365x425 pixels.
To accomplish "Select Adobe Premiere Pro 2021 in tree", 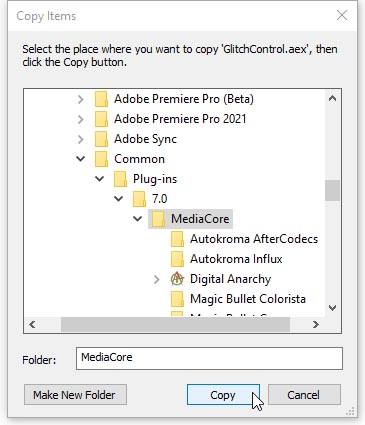I will [x=180, y=119].
